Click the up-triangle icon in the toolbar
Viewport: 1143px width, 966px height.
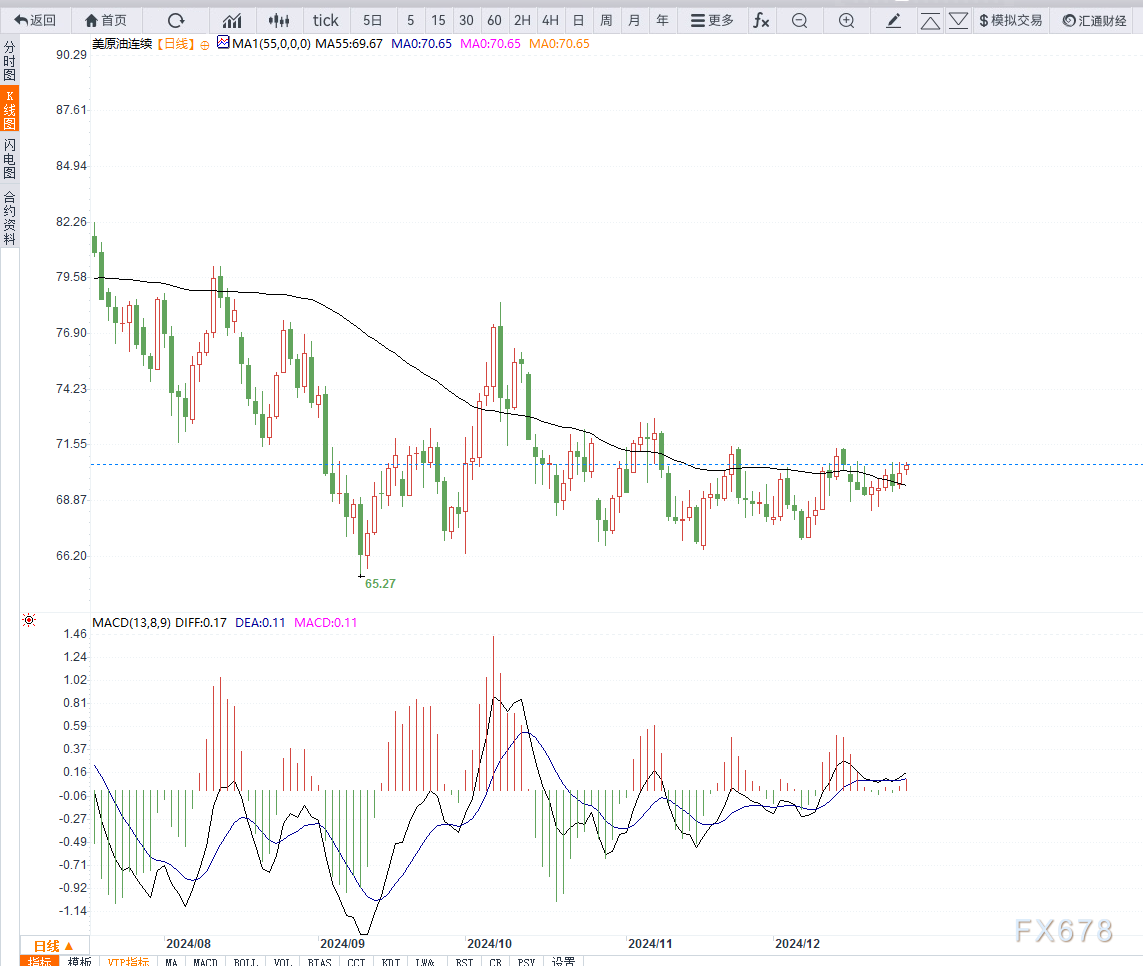930,20
